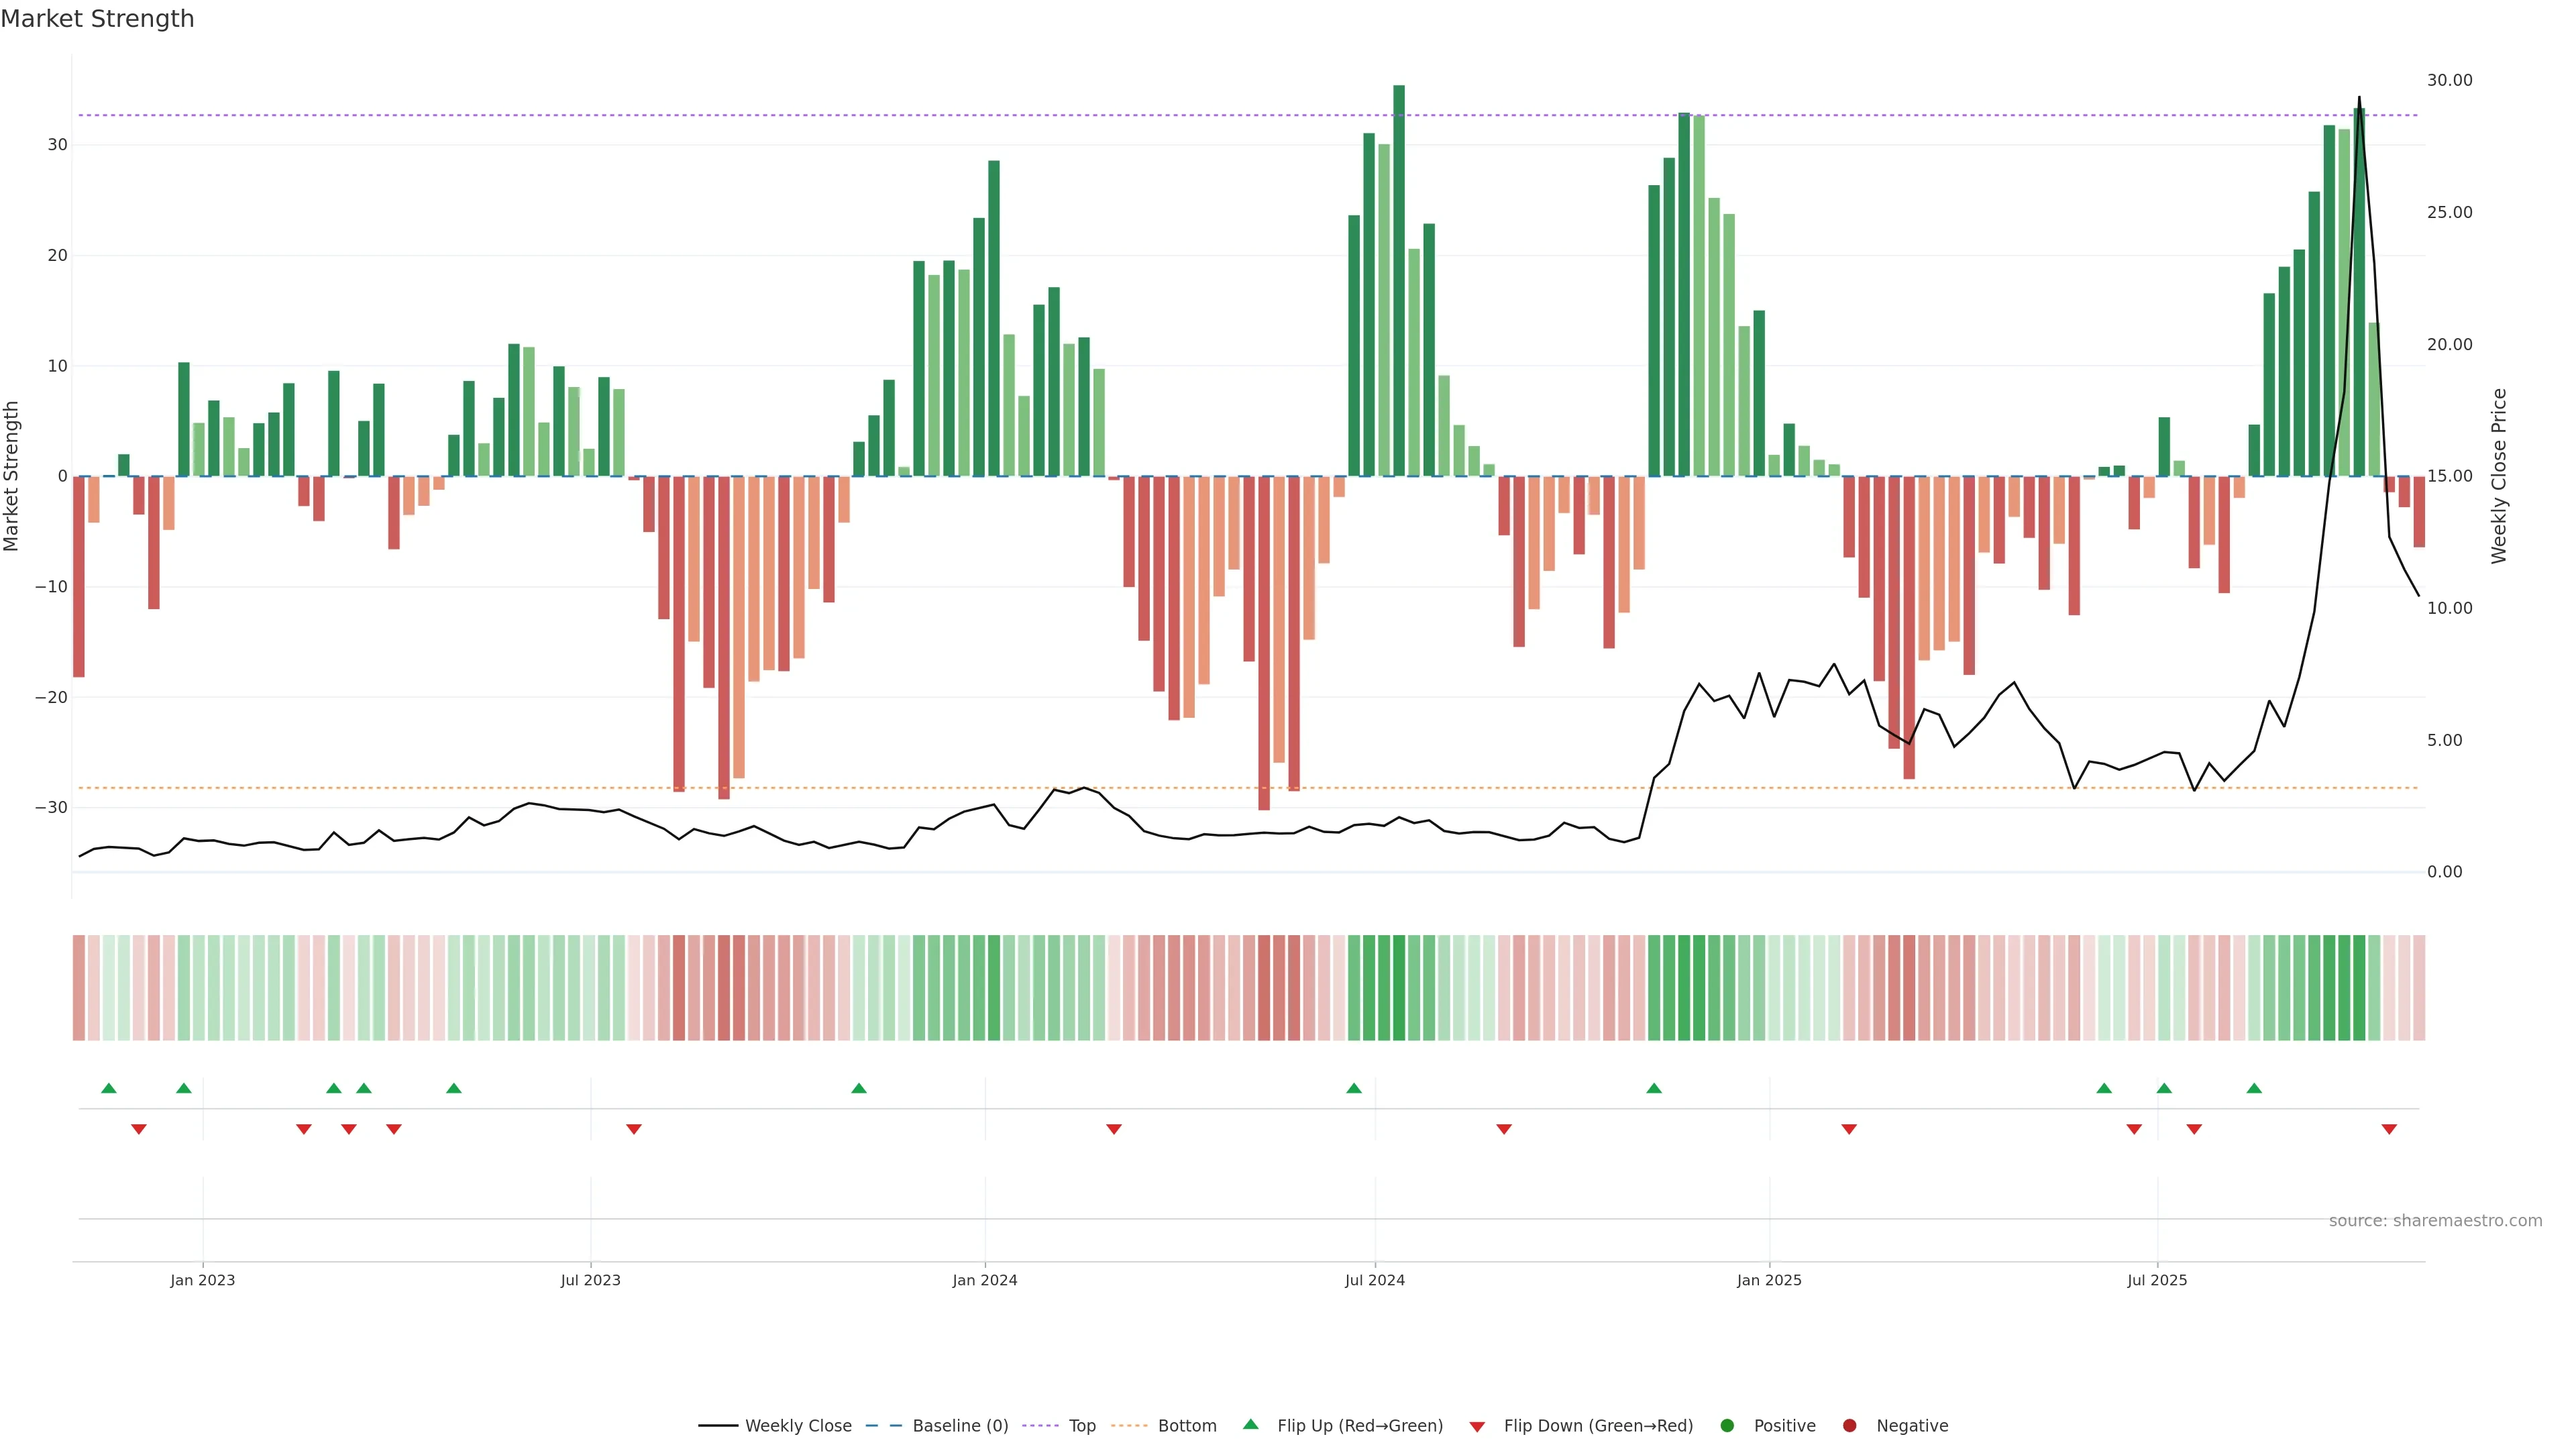Image resolution: width=2576 pixels, height=1449 pixels.
Task: Click the tallest green bar above the Top line
Action: (1399, 280)
